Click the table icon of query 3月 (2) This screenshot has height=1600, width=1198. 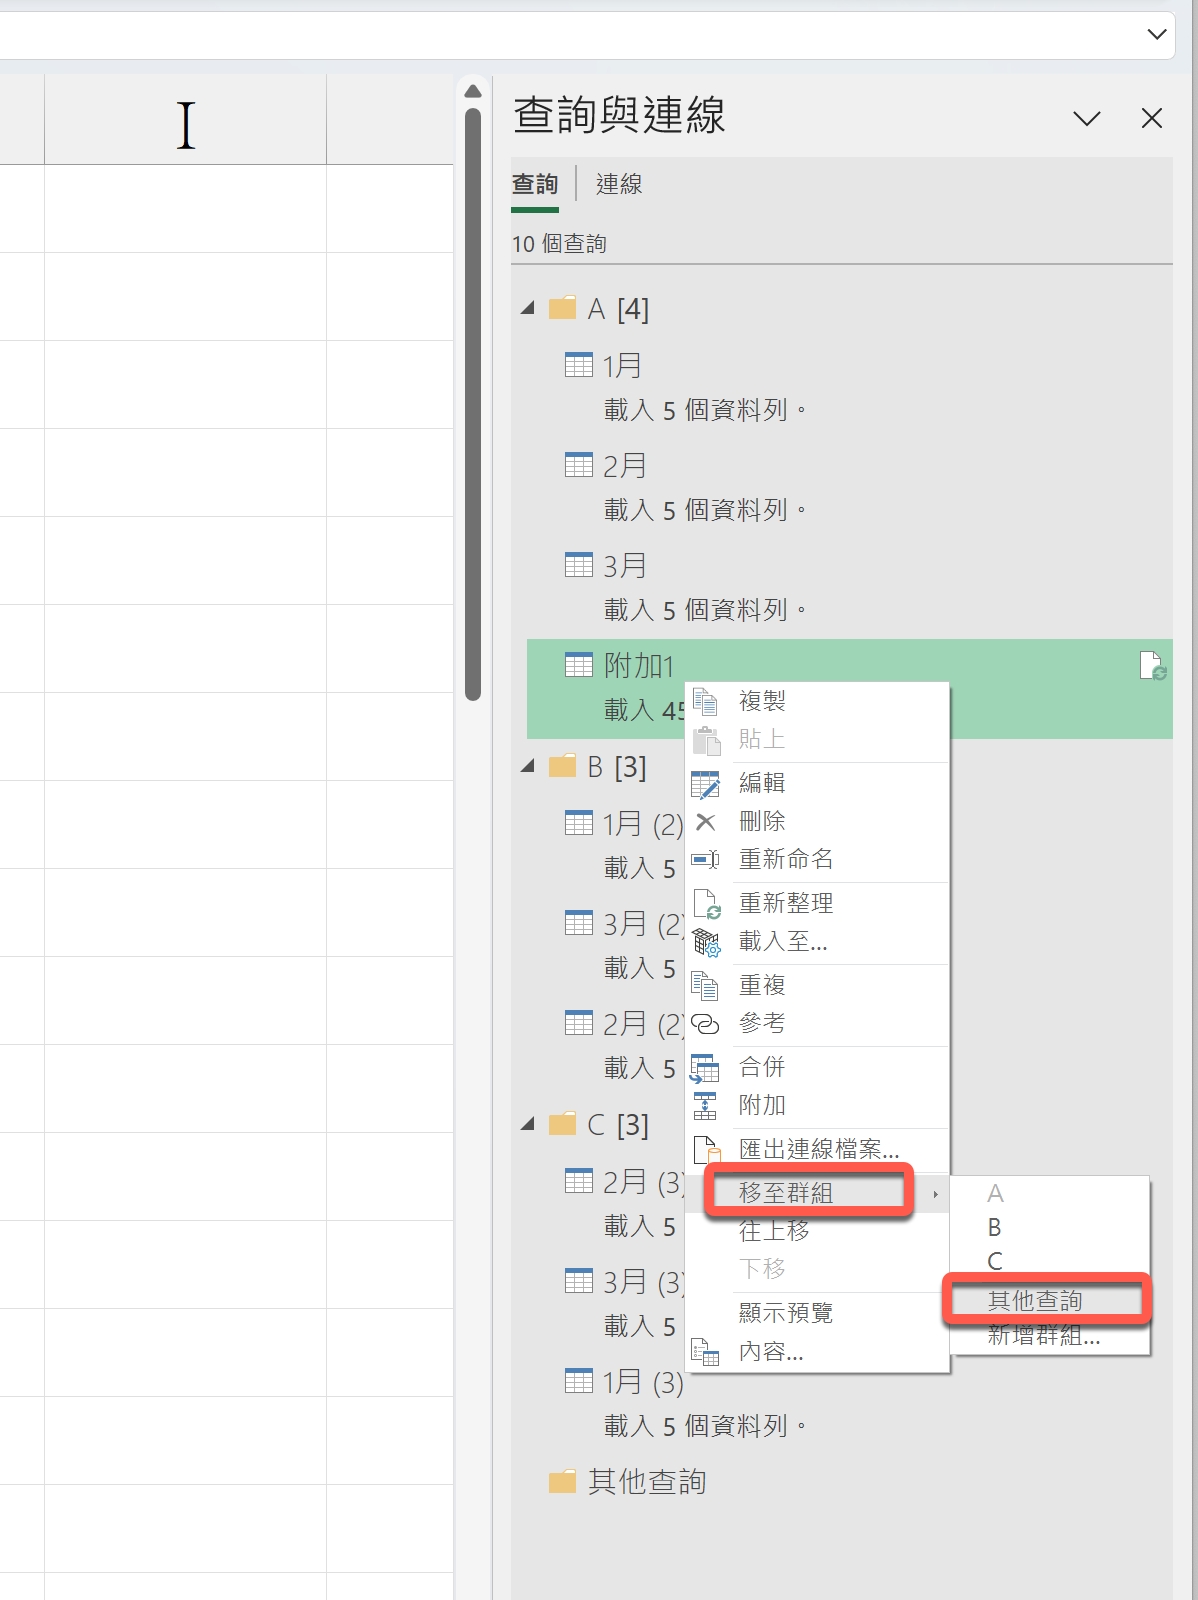tap(579, 923)
